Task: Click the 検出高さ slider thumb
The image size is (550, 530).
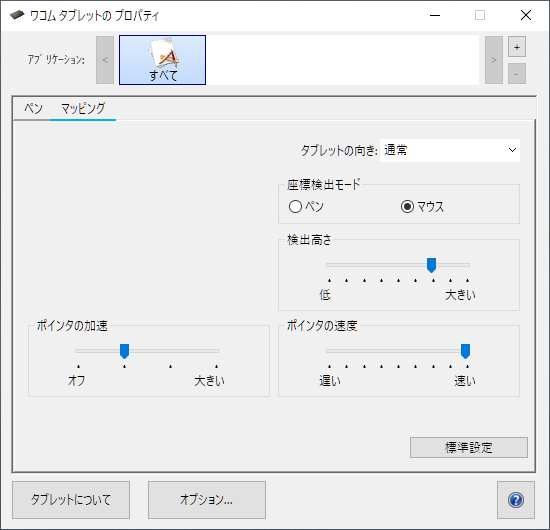Action: click(x=431, y=265)
